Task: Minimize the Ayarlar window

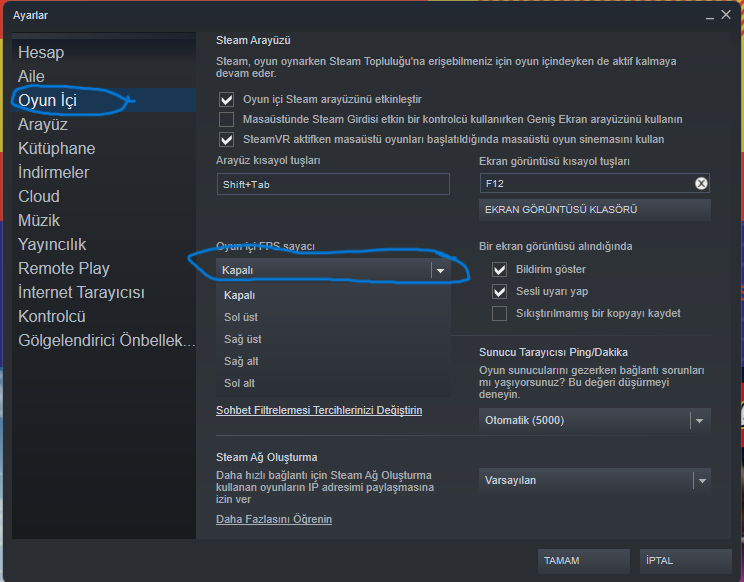Action: point(709,16)
